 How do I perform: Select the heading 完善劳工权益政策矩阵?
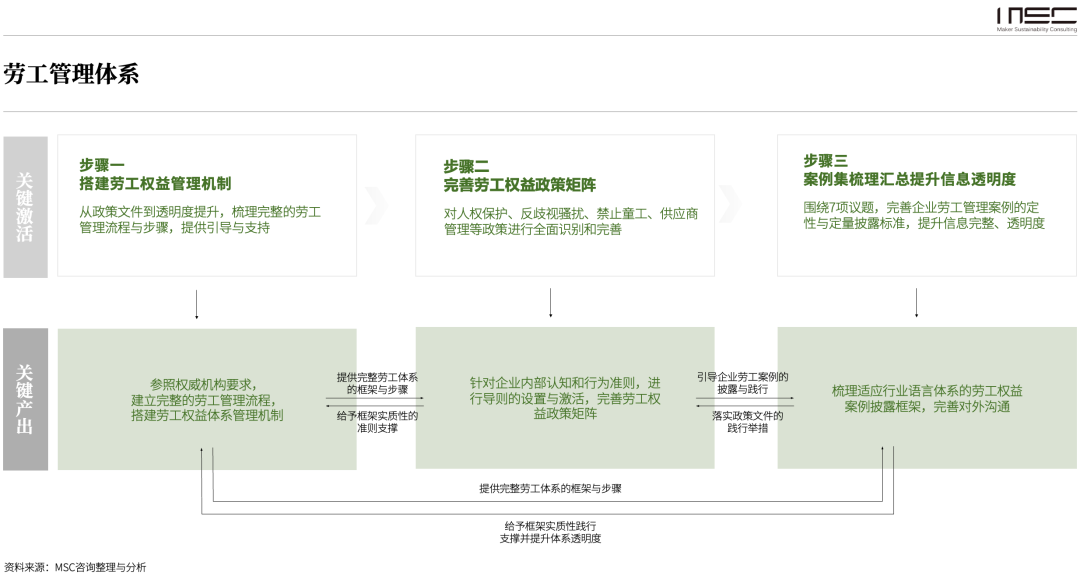click(519, 185)
